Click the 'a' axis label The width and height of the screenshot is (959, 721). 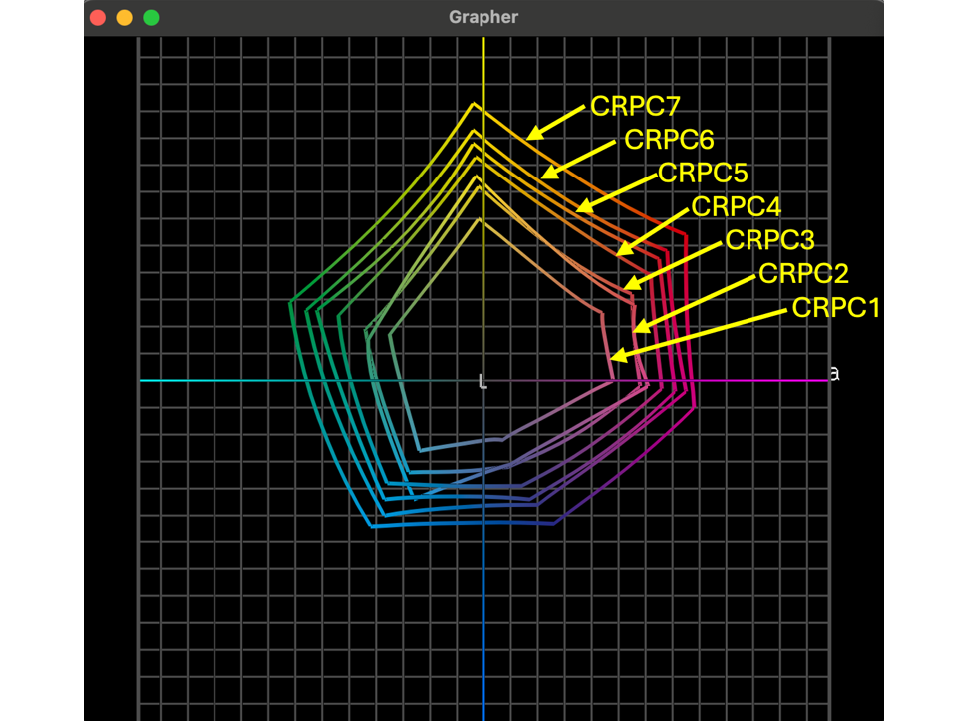click(834, 373)
